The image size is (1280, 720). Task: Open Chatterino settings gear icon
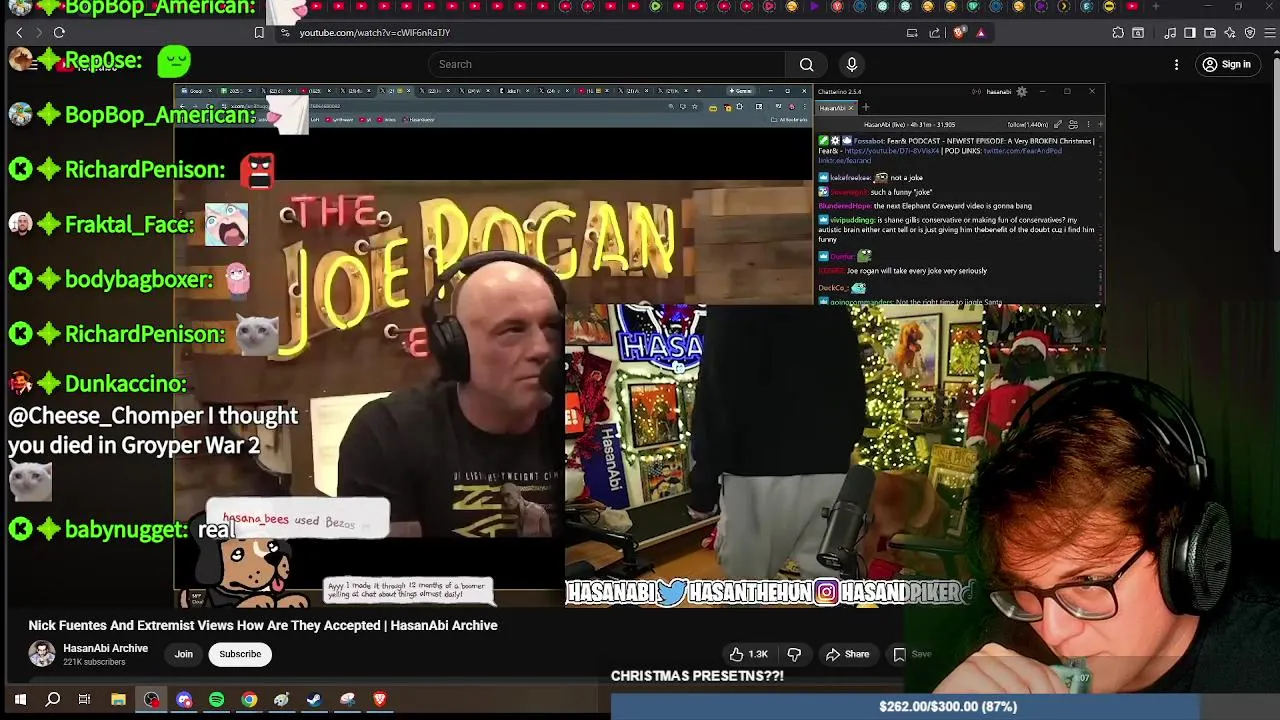click(x=1021, y=92)
